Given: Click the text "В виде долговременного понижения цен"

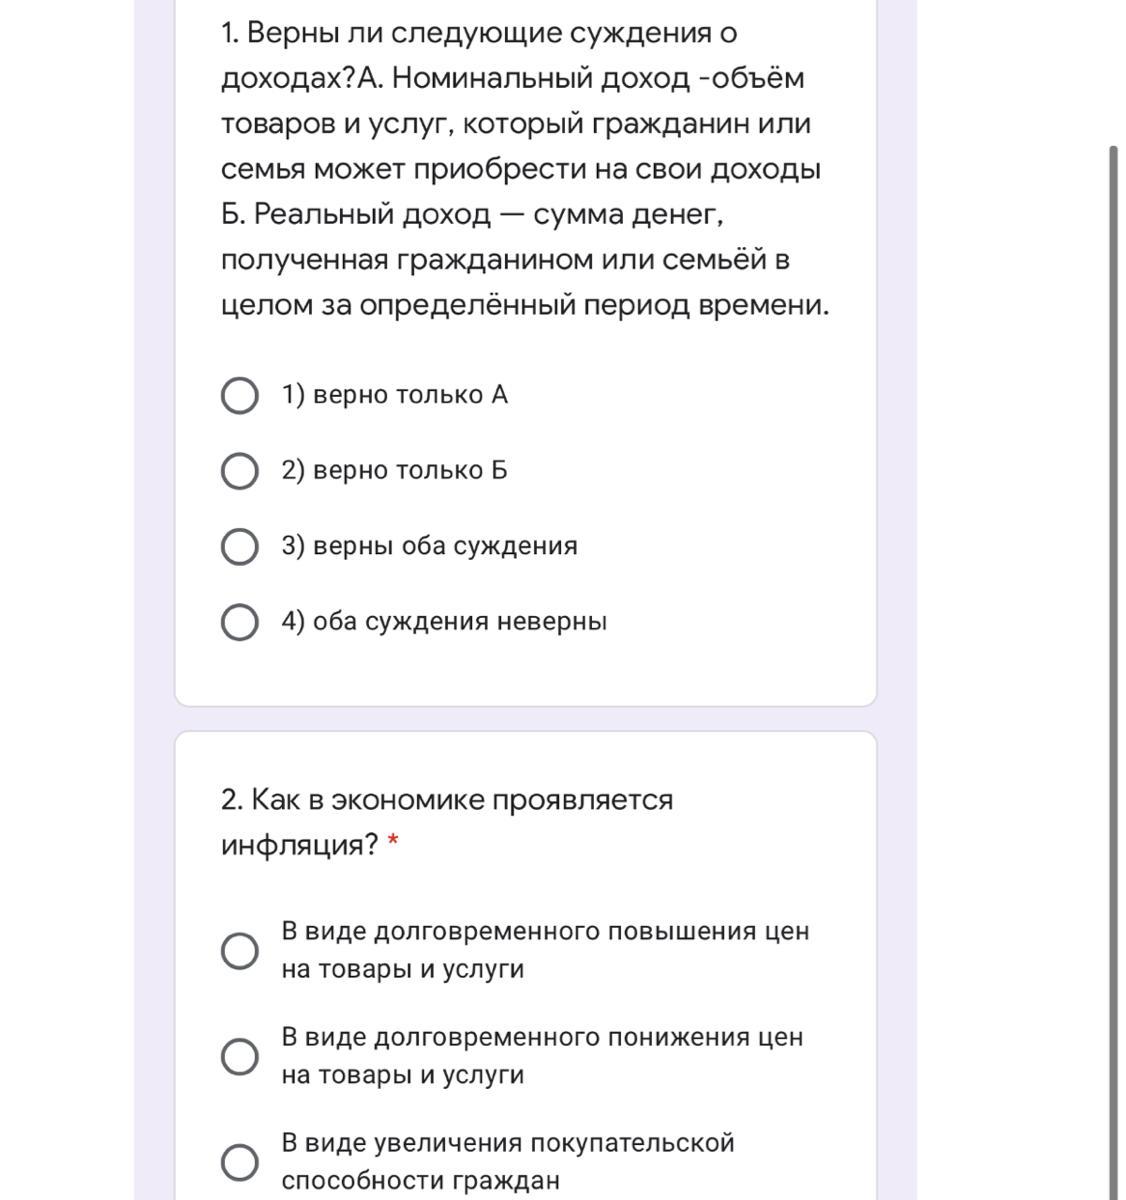Looking at the screenshot, I should point(542,1038).
